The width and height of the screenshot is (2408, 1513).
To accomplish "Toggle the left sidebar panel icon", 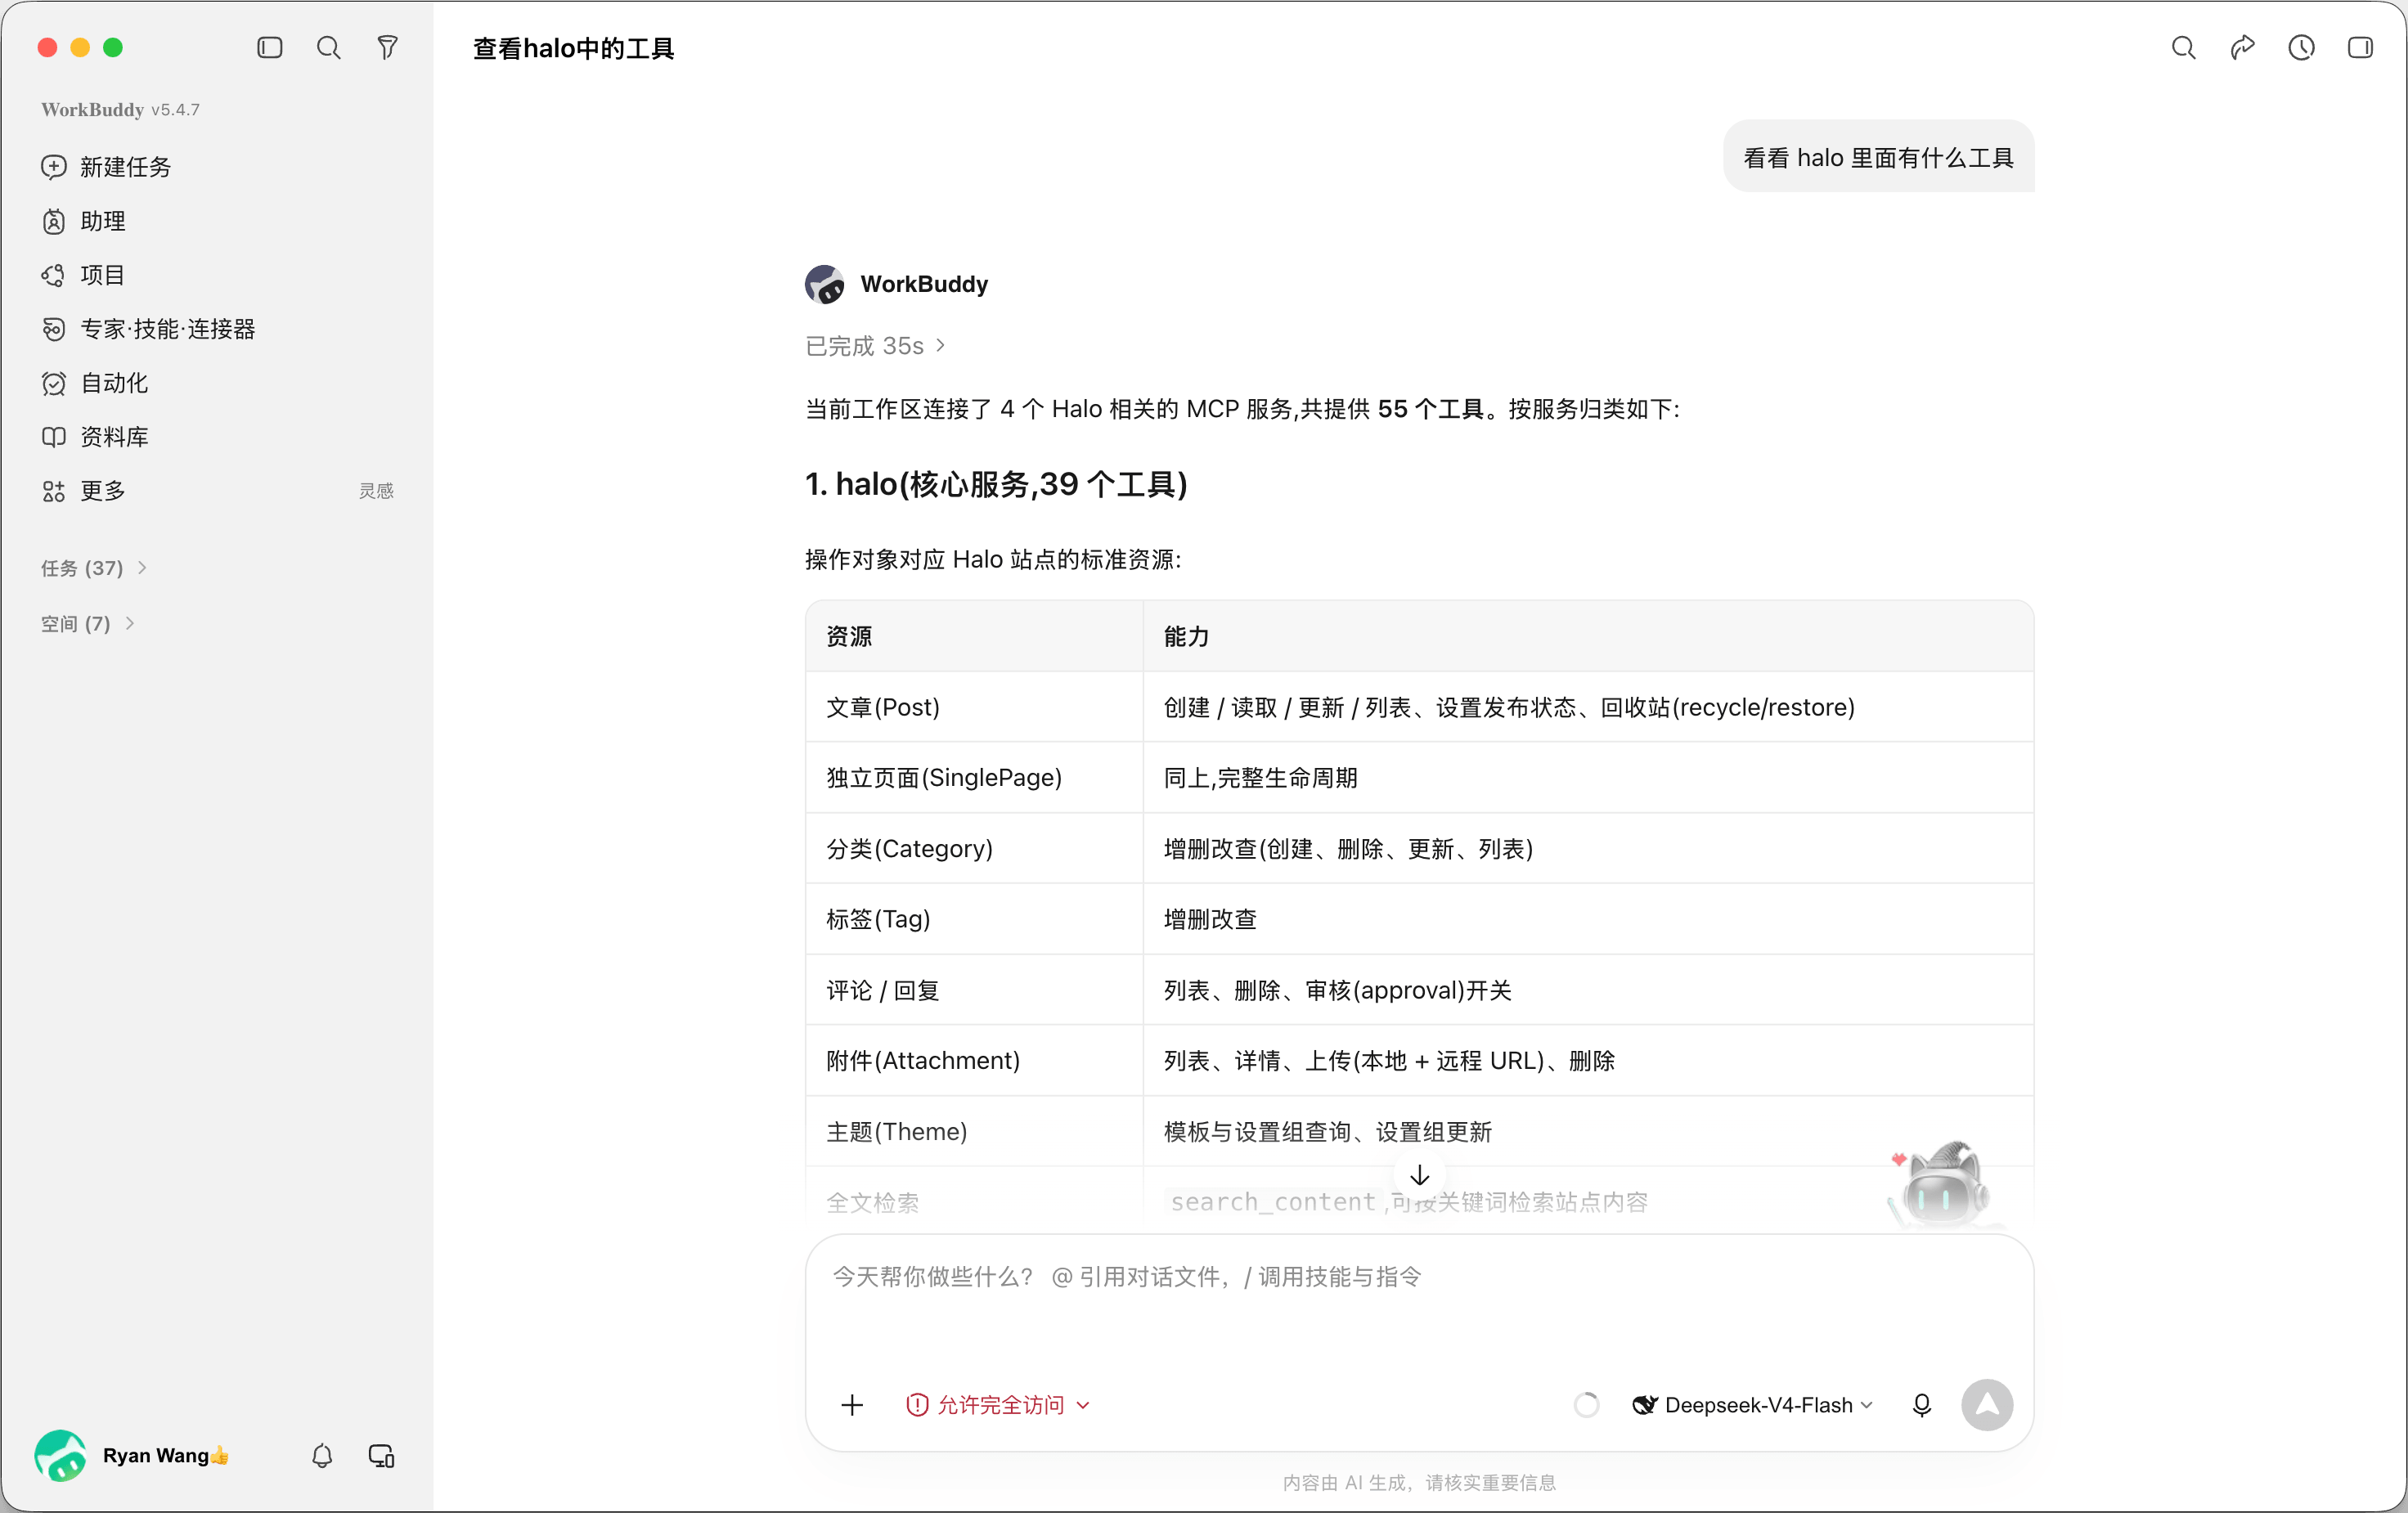I will tap(269, 48).
